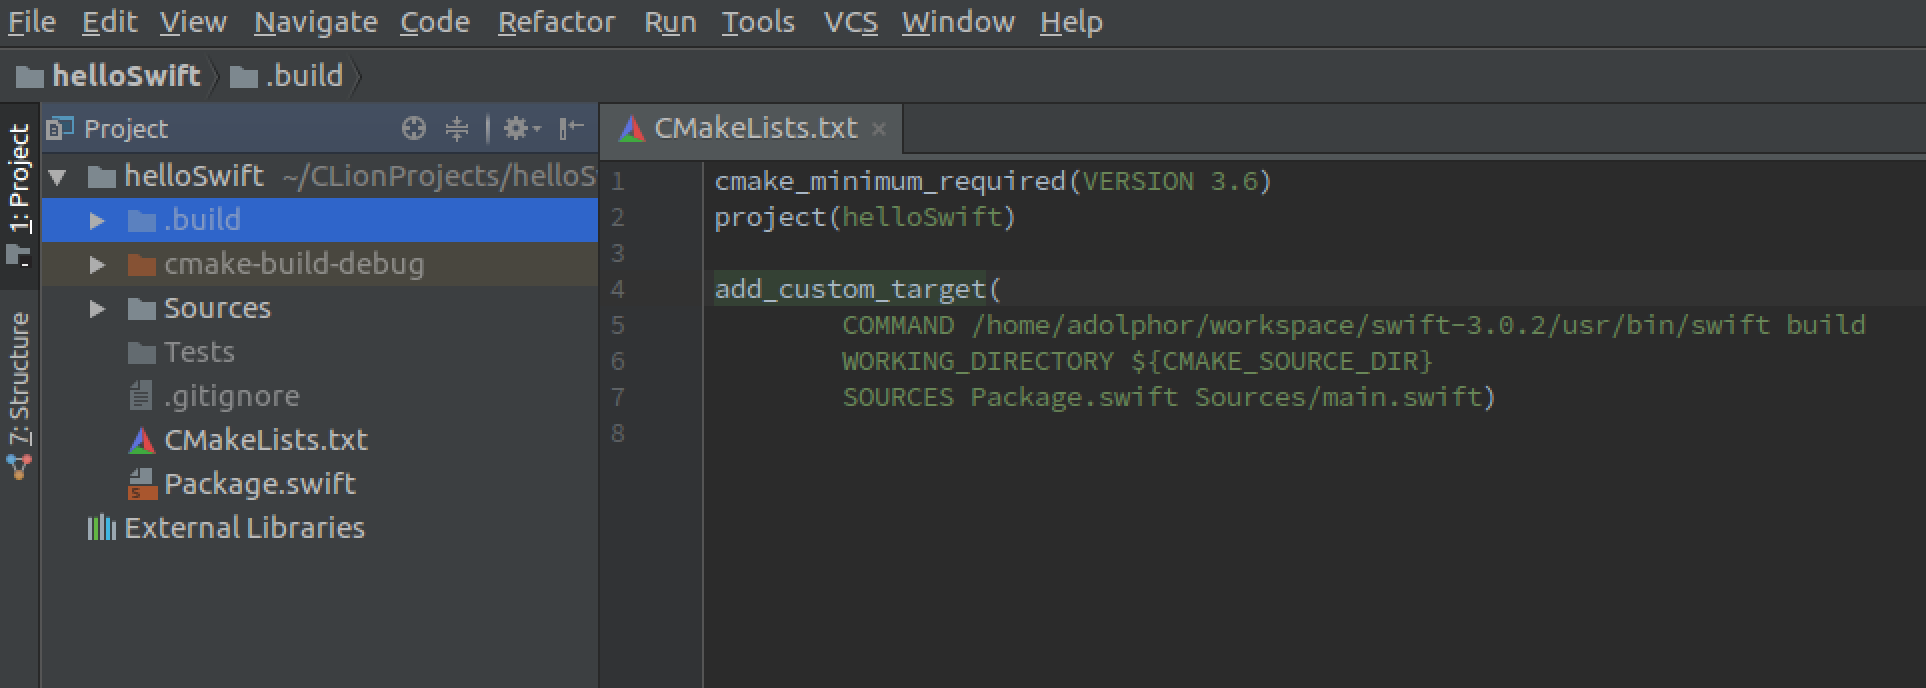Screen dimensions: 1926x688
Task: Click the swift build path on line 5
Action: click(1418, 325)
